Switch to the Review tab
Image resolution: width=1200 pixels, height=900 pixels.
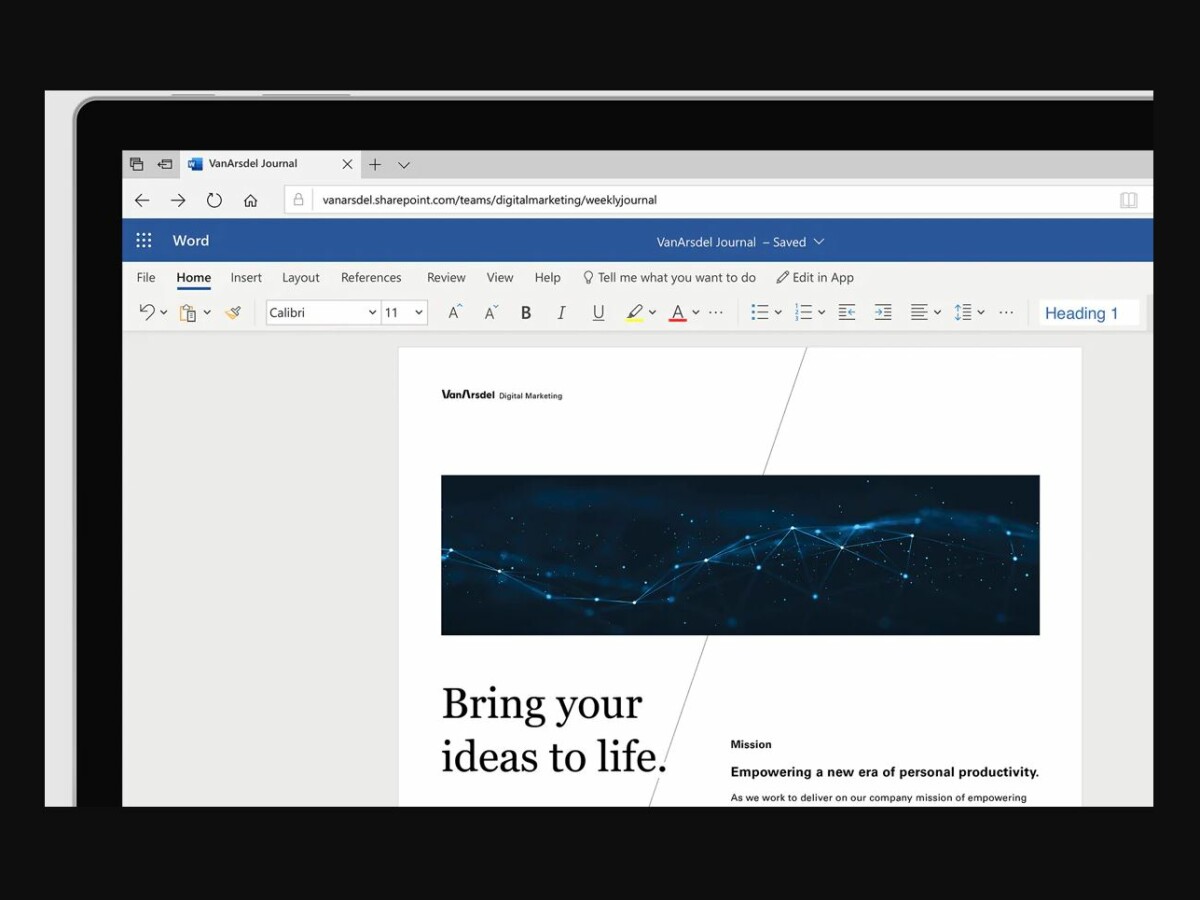coord(446,278)
